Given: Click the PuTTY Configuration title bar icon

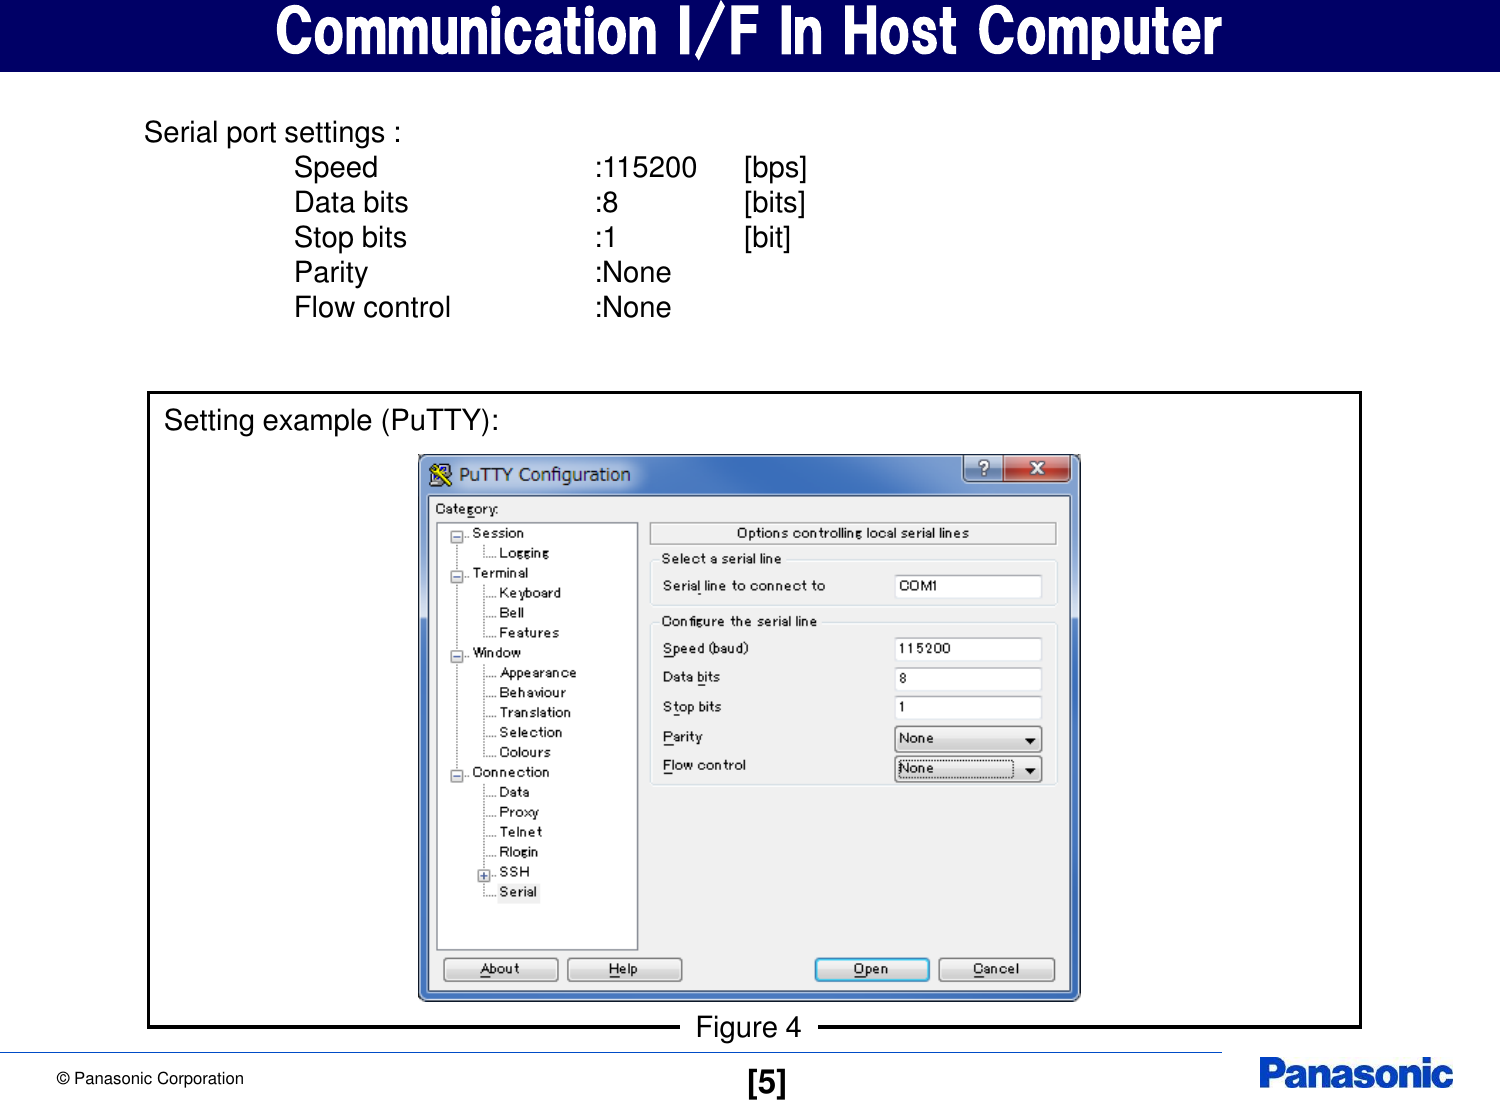Looking at the screenshot, I should pyautogui.click(x=441, y=474).
